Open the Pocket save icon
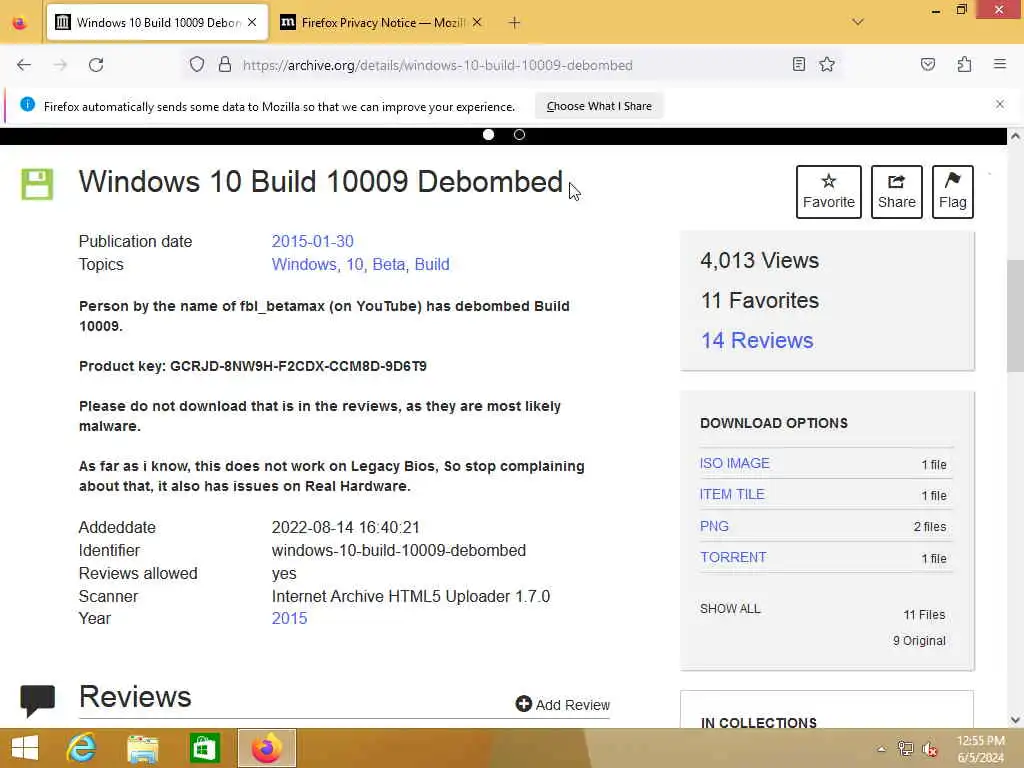 (928, 64)
